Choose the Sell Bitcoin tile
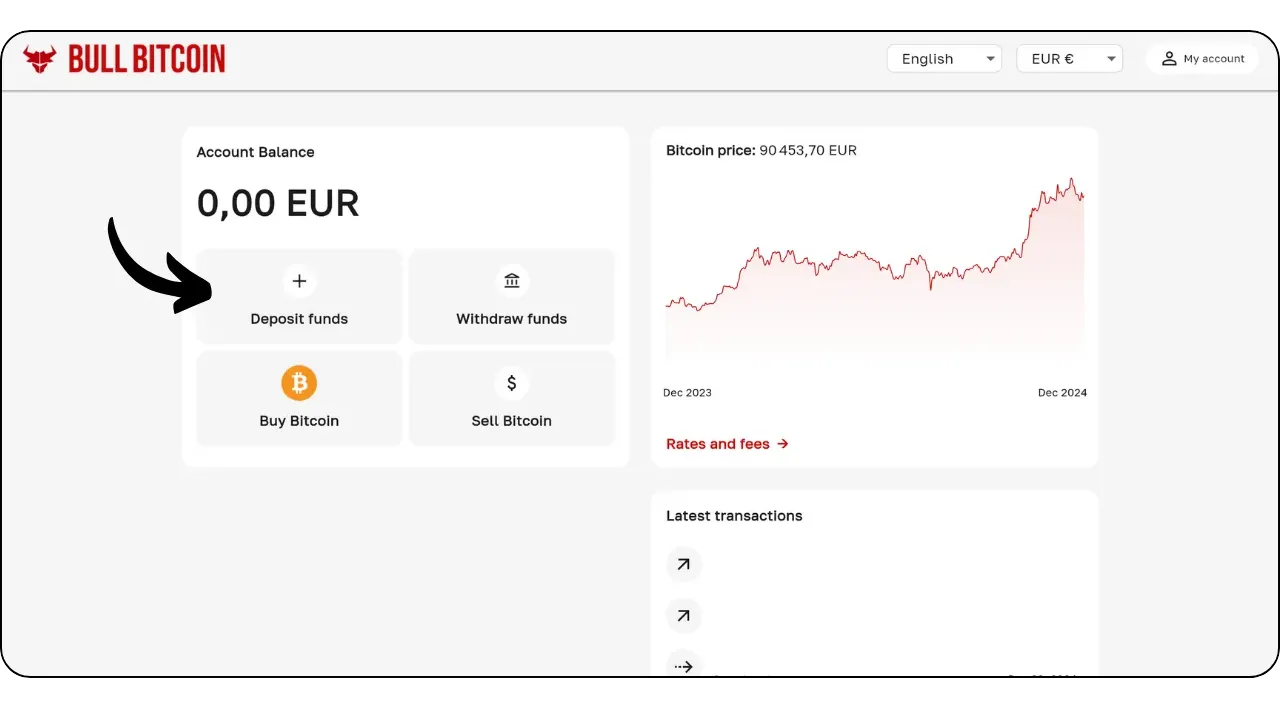 pos(512,398)
